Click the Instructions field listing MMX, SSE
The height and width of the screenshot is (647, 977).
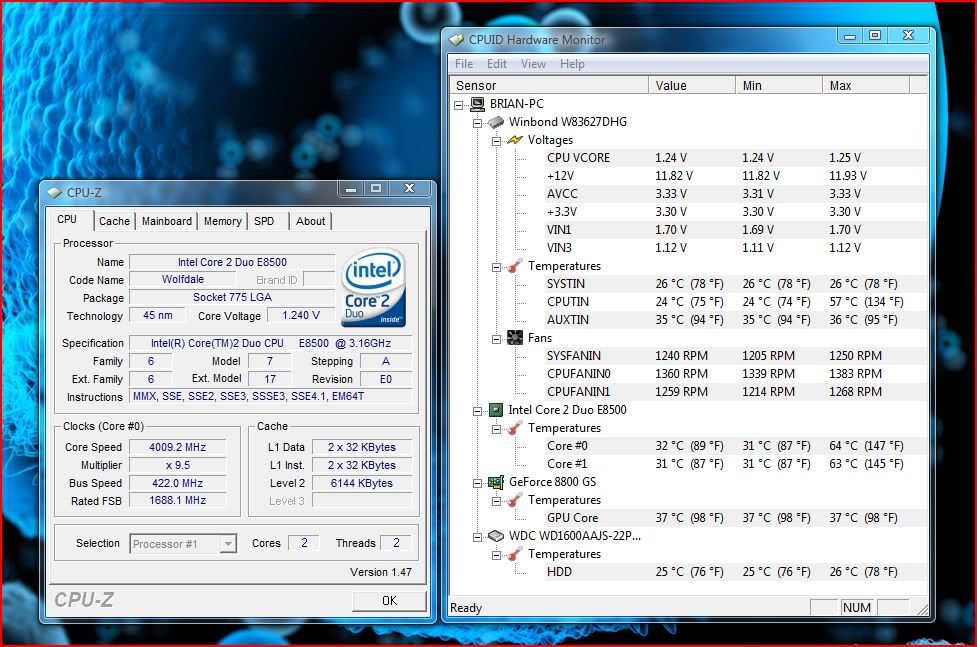coord(270,396)
